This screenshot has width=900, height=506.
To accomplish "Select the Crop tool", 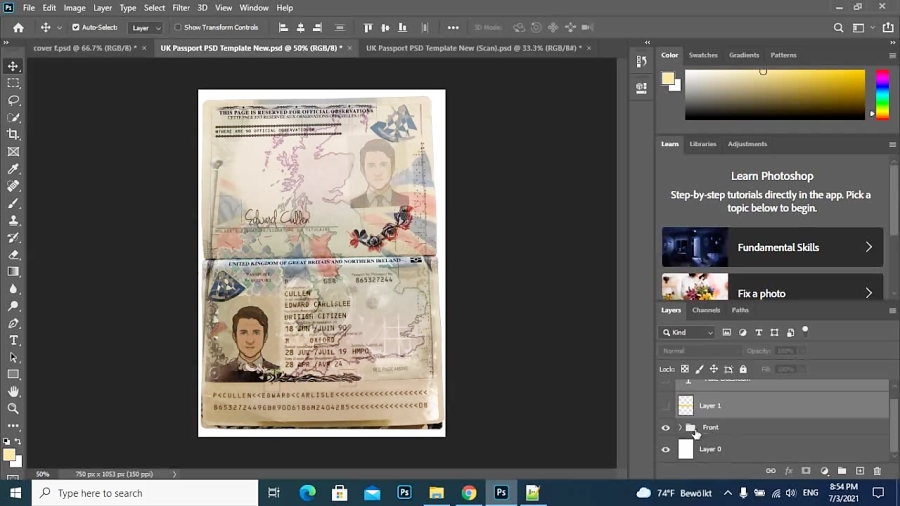I will click(14, 134).
